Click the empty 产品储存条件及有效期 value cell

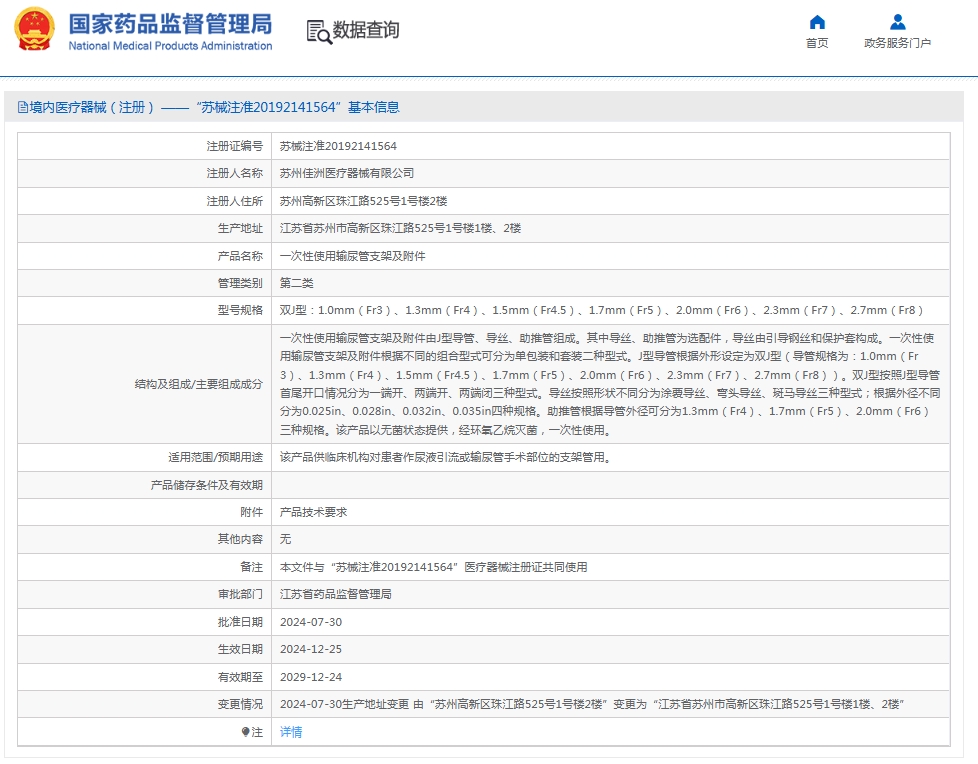point(611,485)
